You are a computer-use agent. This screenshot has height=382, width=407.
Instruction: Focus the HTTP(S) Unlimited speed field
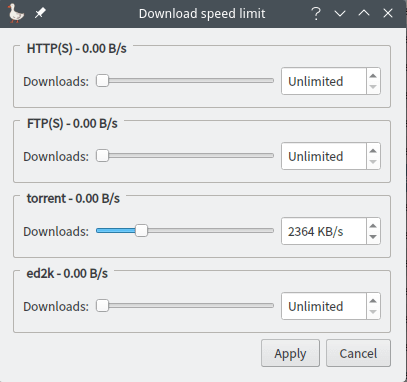324,81
